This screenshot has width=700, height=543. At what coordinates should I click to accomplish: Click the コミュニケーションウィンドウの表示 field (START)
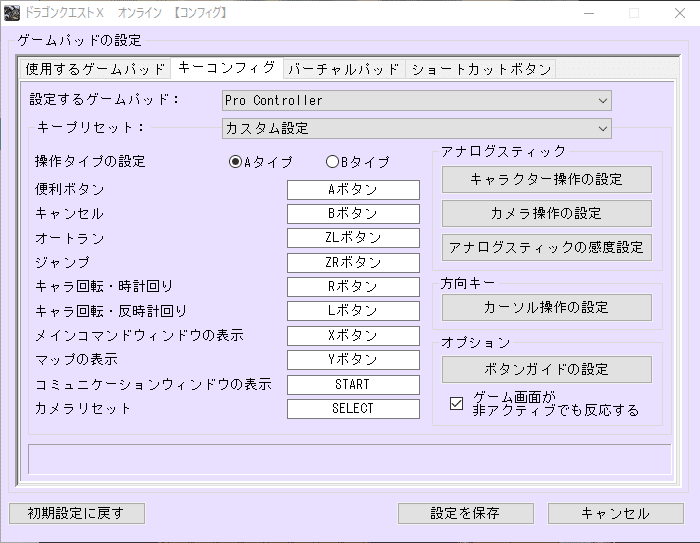point(353,384)
